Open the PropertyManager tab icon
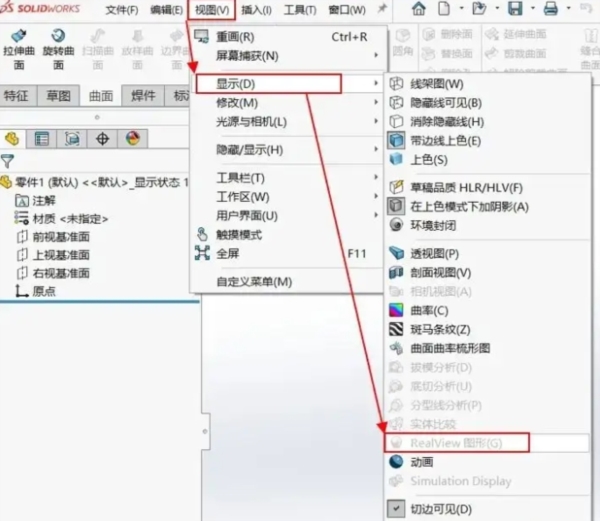This screenshot has height=521, width=600. pos(42,138)
